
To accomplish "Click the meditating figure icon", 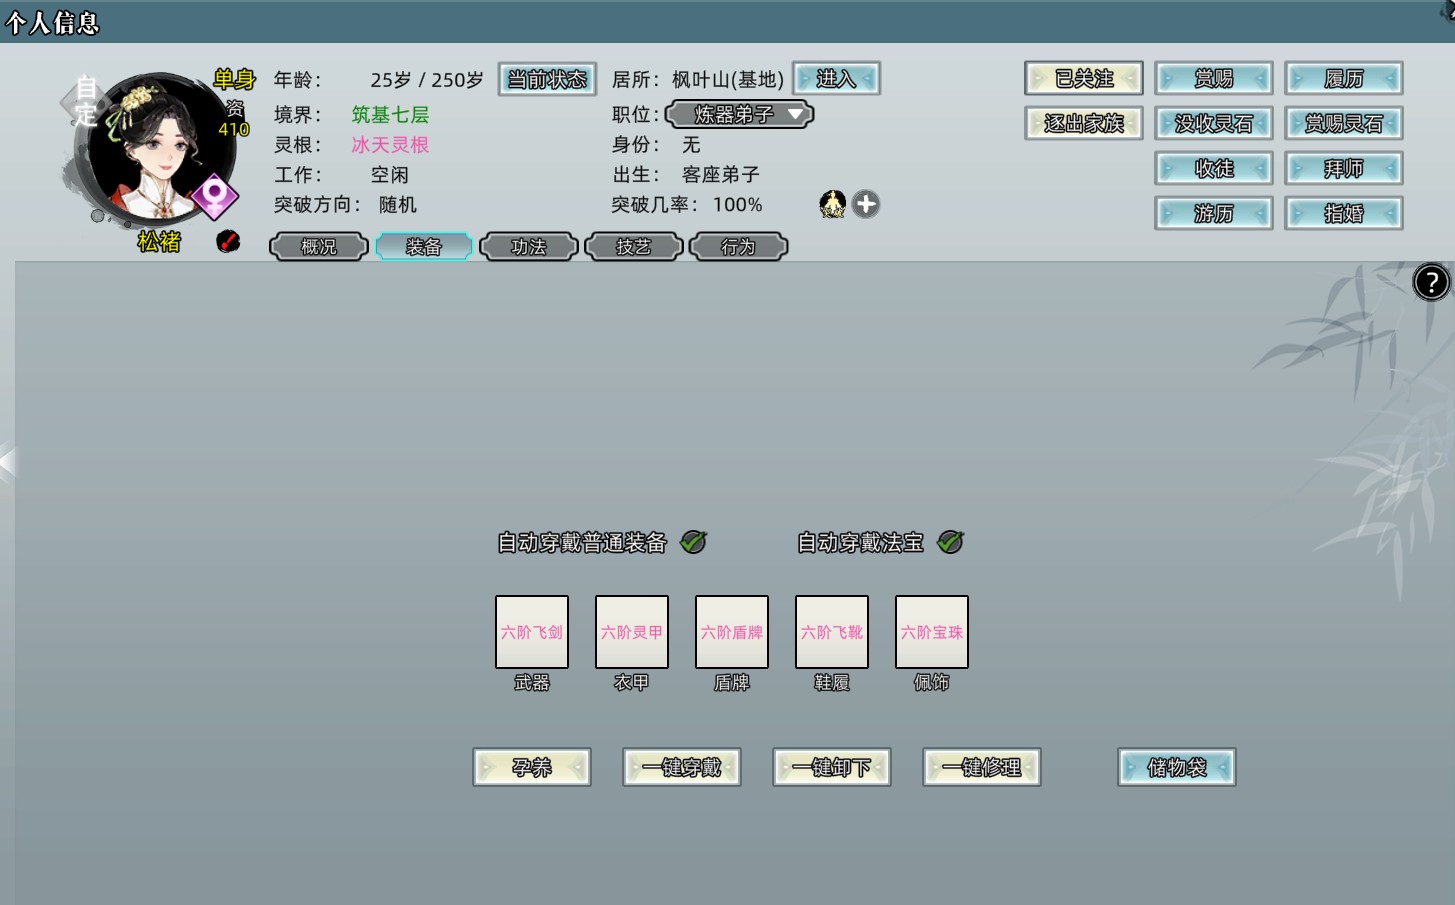I will [x=832, y=204].
